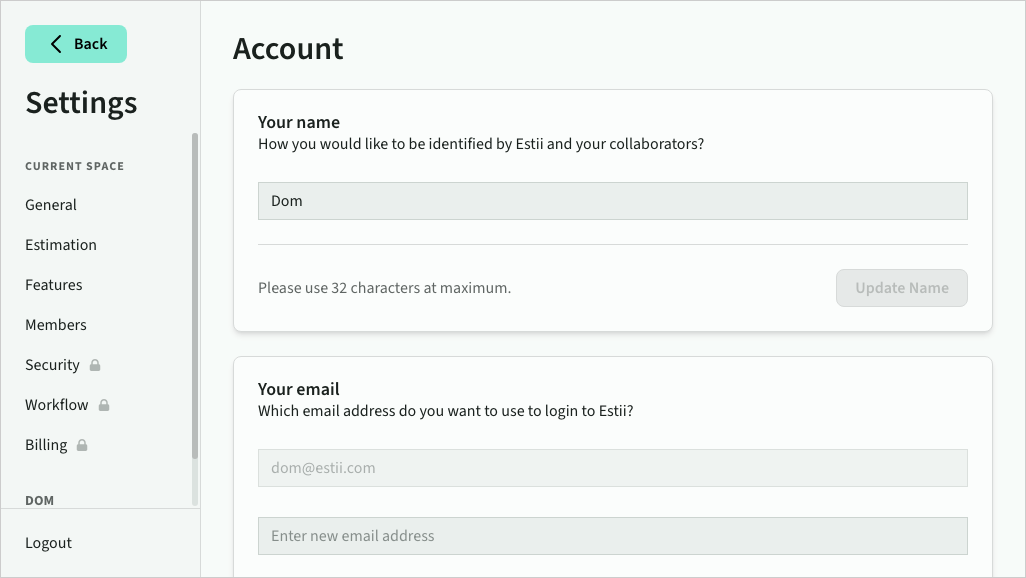
Task: Focus the name field containing Dom
Action: point(612,201)
